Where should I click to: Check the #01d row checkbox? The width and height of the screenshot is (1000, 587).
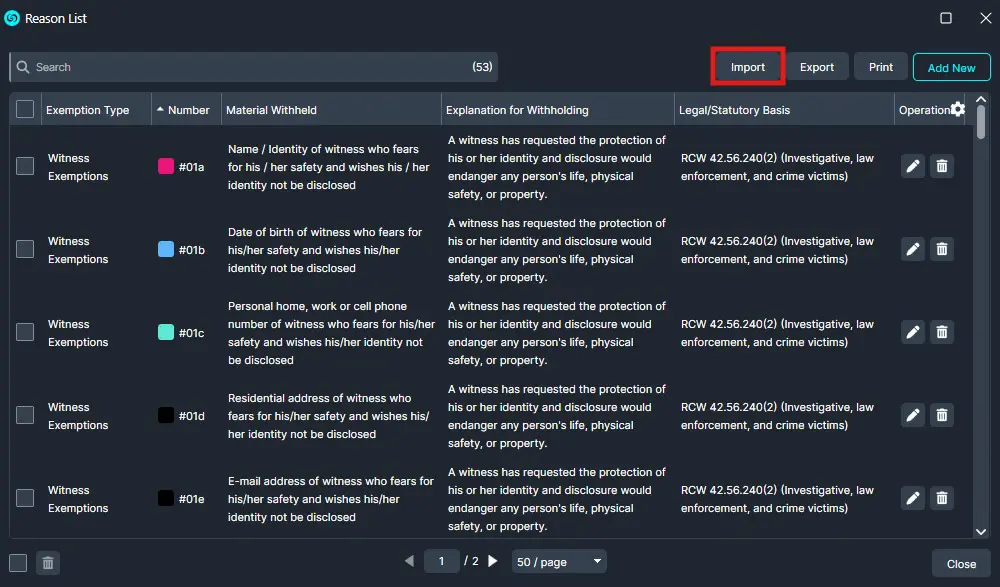[x=25, y=415]
